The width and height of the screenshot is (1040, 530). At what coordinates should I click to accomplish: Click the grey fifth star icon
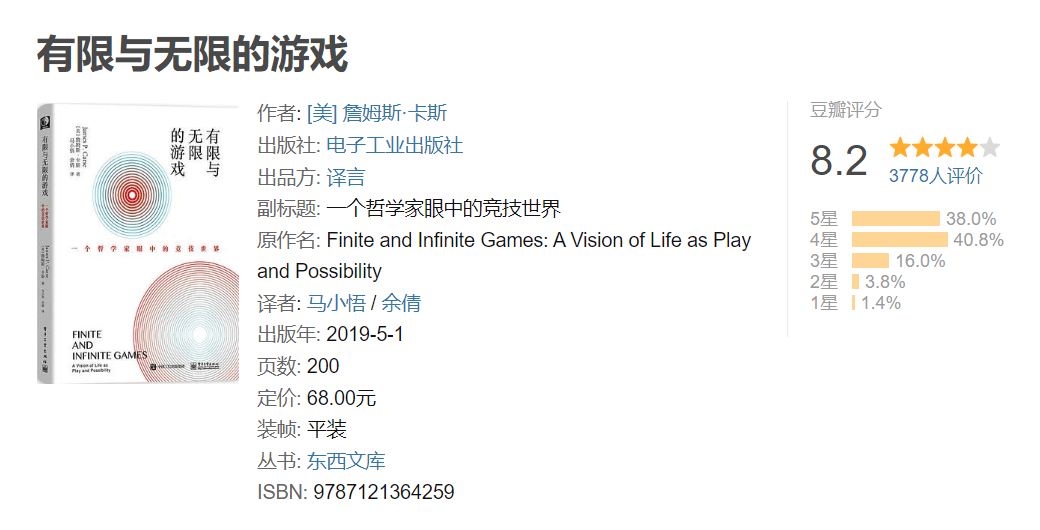(x=989, y=147)
